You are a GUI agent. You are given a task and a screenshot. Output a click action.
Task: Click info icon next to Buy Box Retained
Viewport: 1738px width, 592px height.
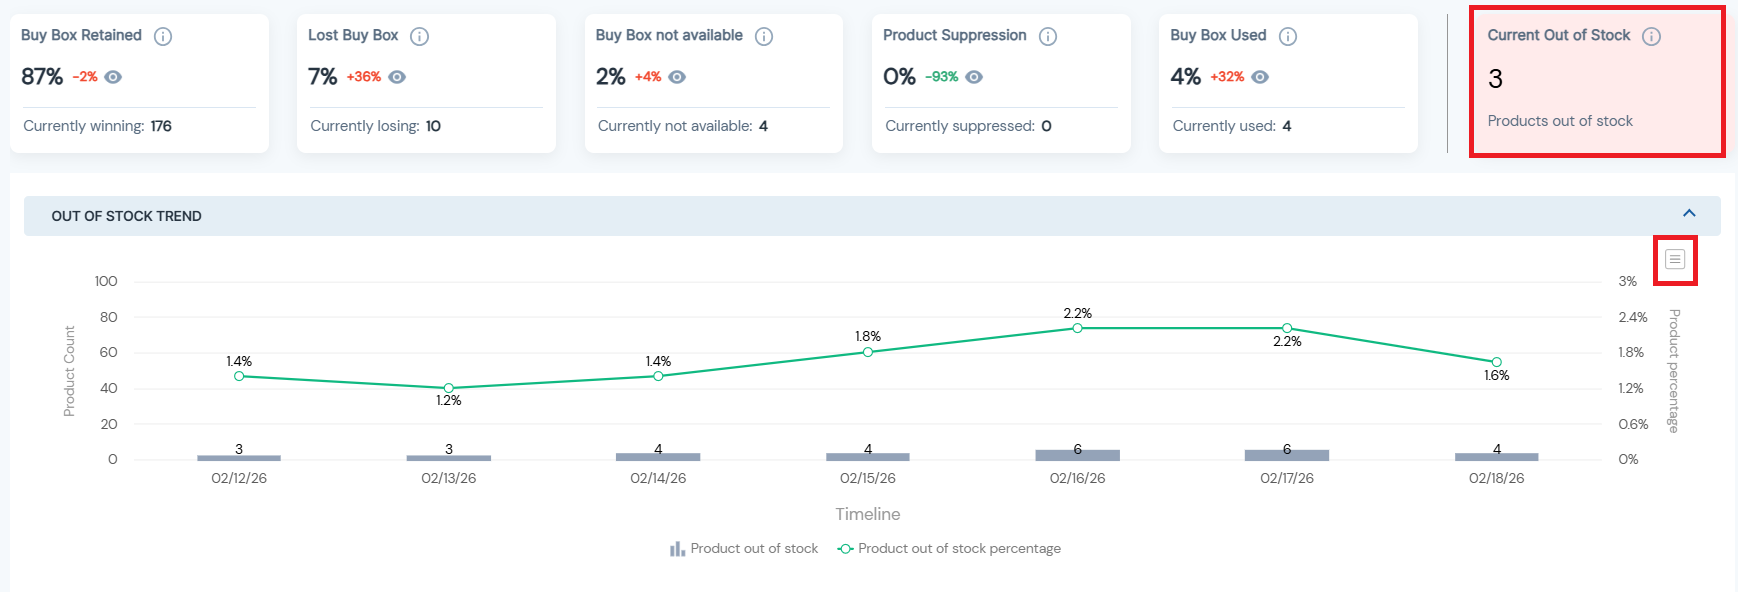163,36
